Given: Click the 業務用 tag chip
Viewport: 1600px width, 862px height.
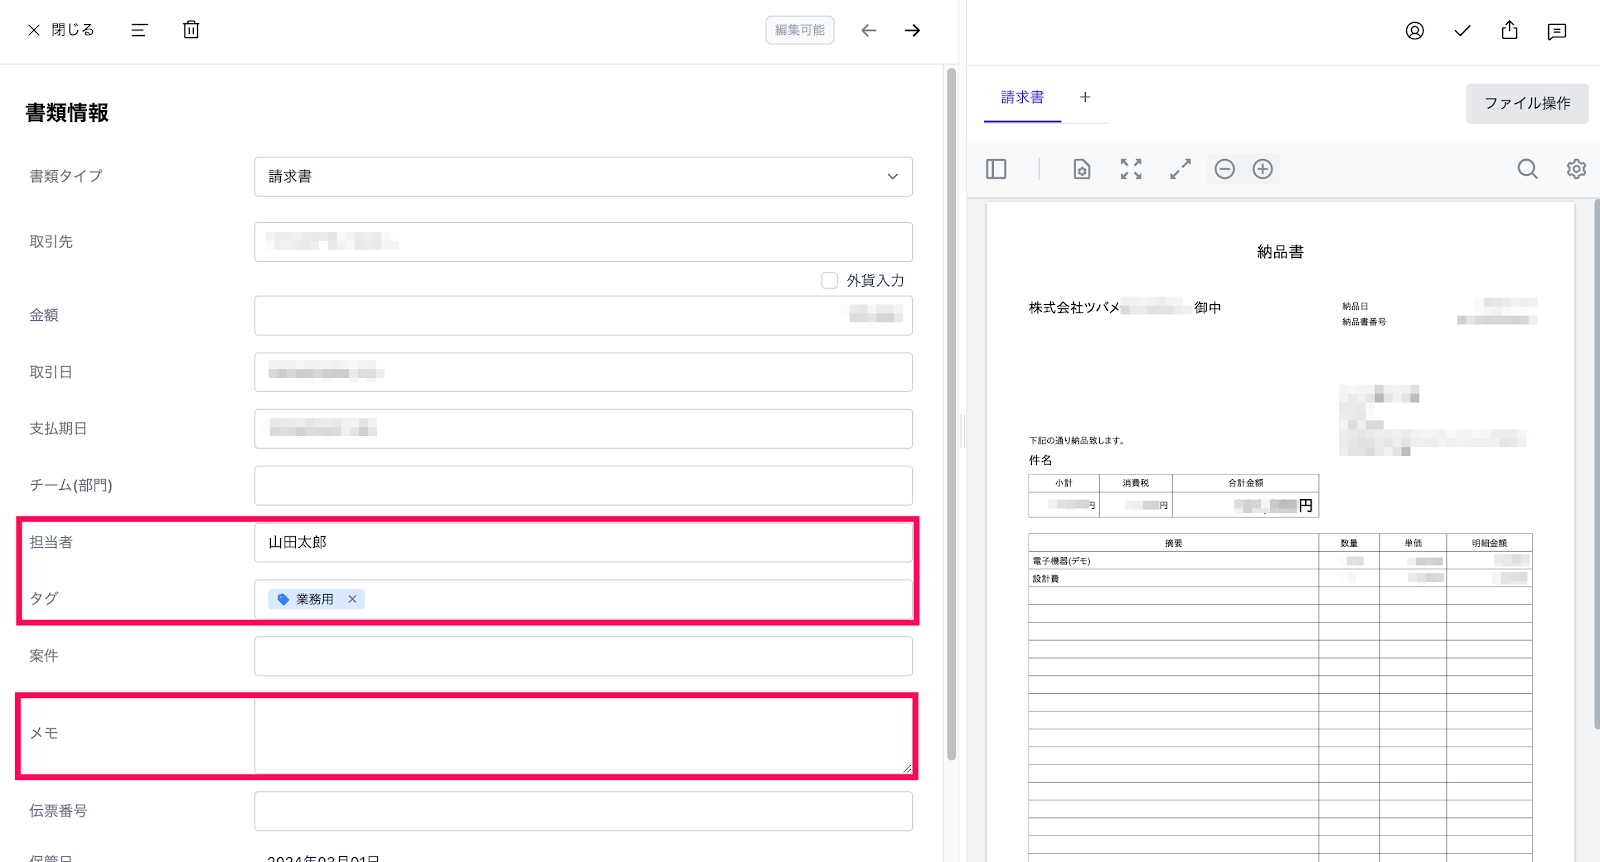Looking at the screenshot, I should click(316, 599).
